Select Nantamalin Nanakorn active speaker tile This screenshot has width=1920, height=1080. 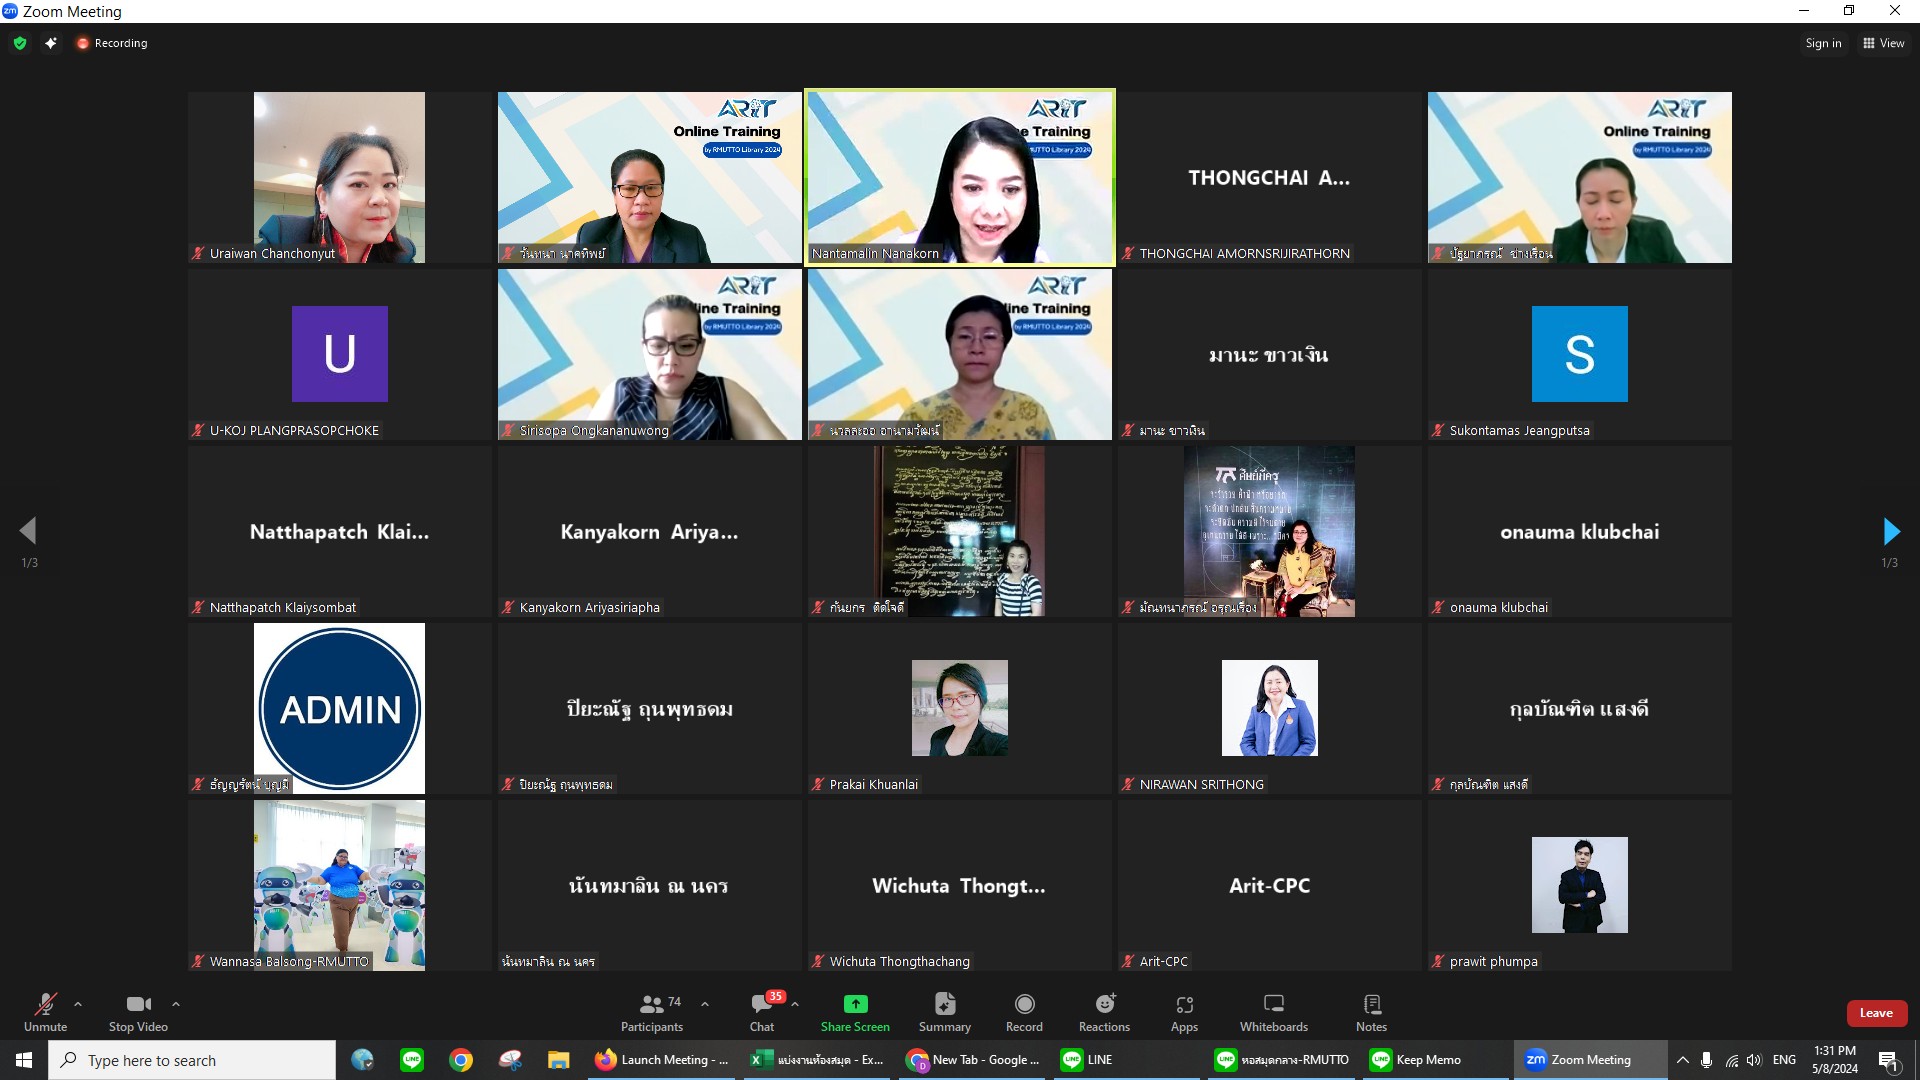tap(960, 177)
